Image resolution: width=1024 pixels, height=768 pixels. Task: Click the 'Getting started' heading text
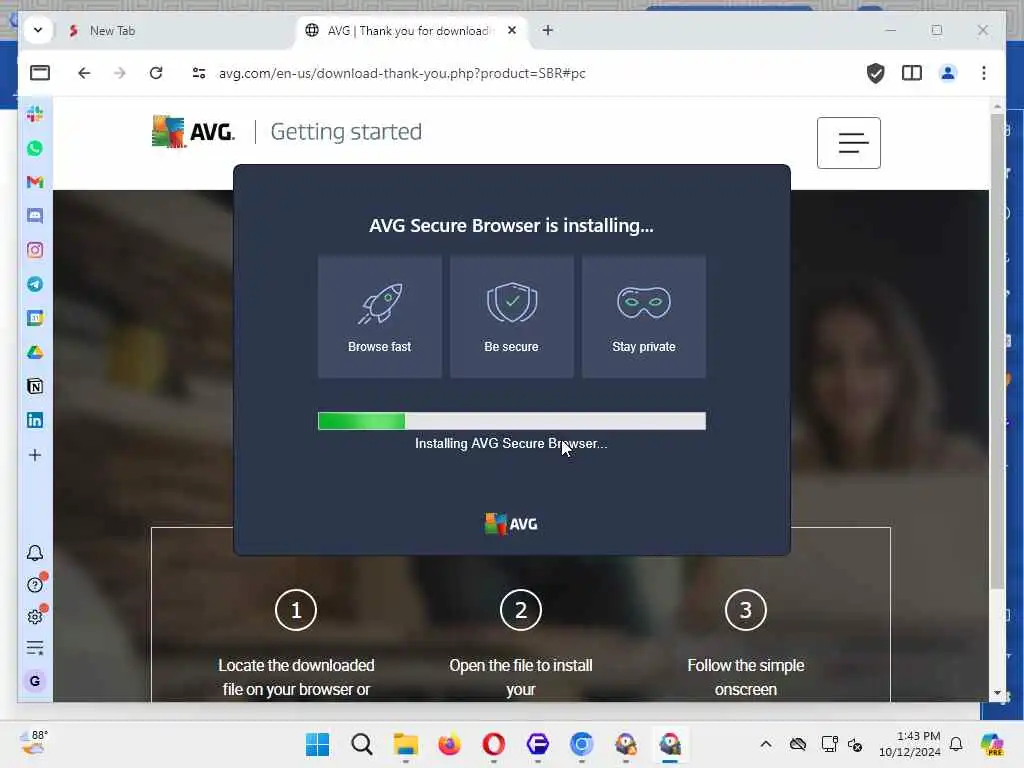coord(346,132)
